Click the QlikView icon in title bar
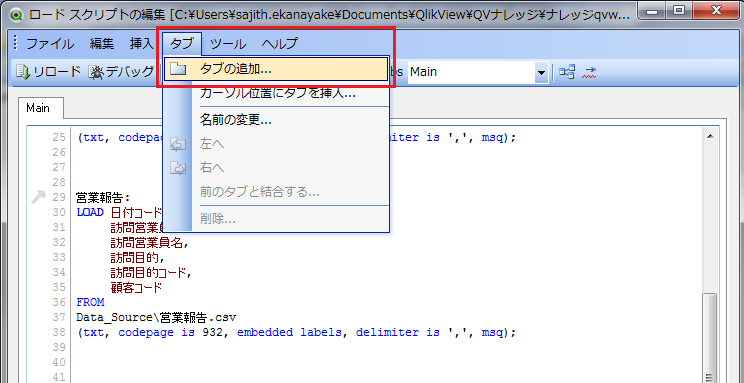The width and height of the screenshot is (744, 383). 17,15
